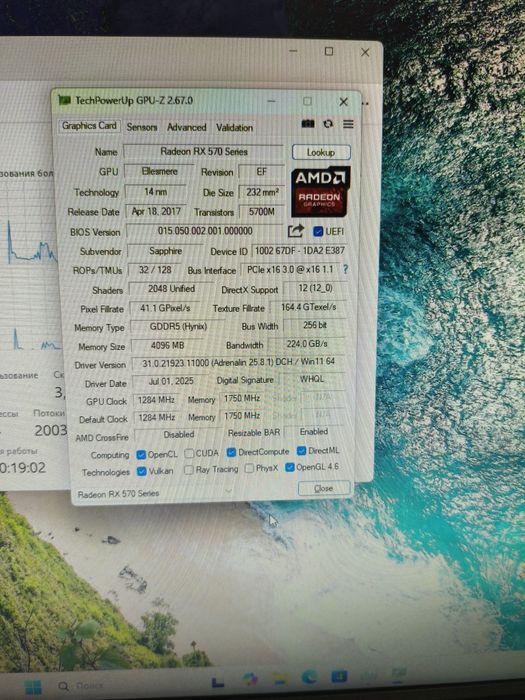Minimize the background Task Manager window
The image size is (525, 700).
(x=293, y=51)
